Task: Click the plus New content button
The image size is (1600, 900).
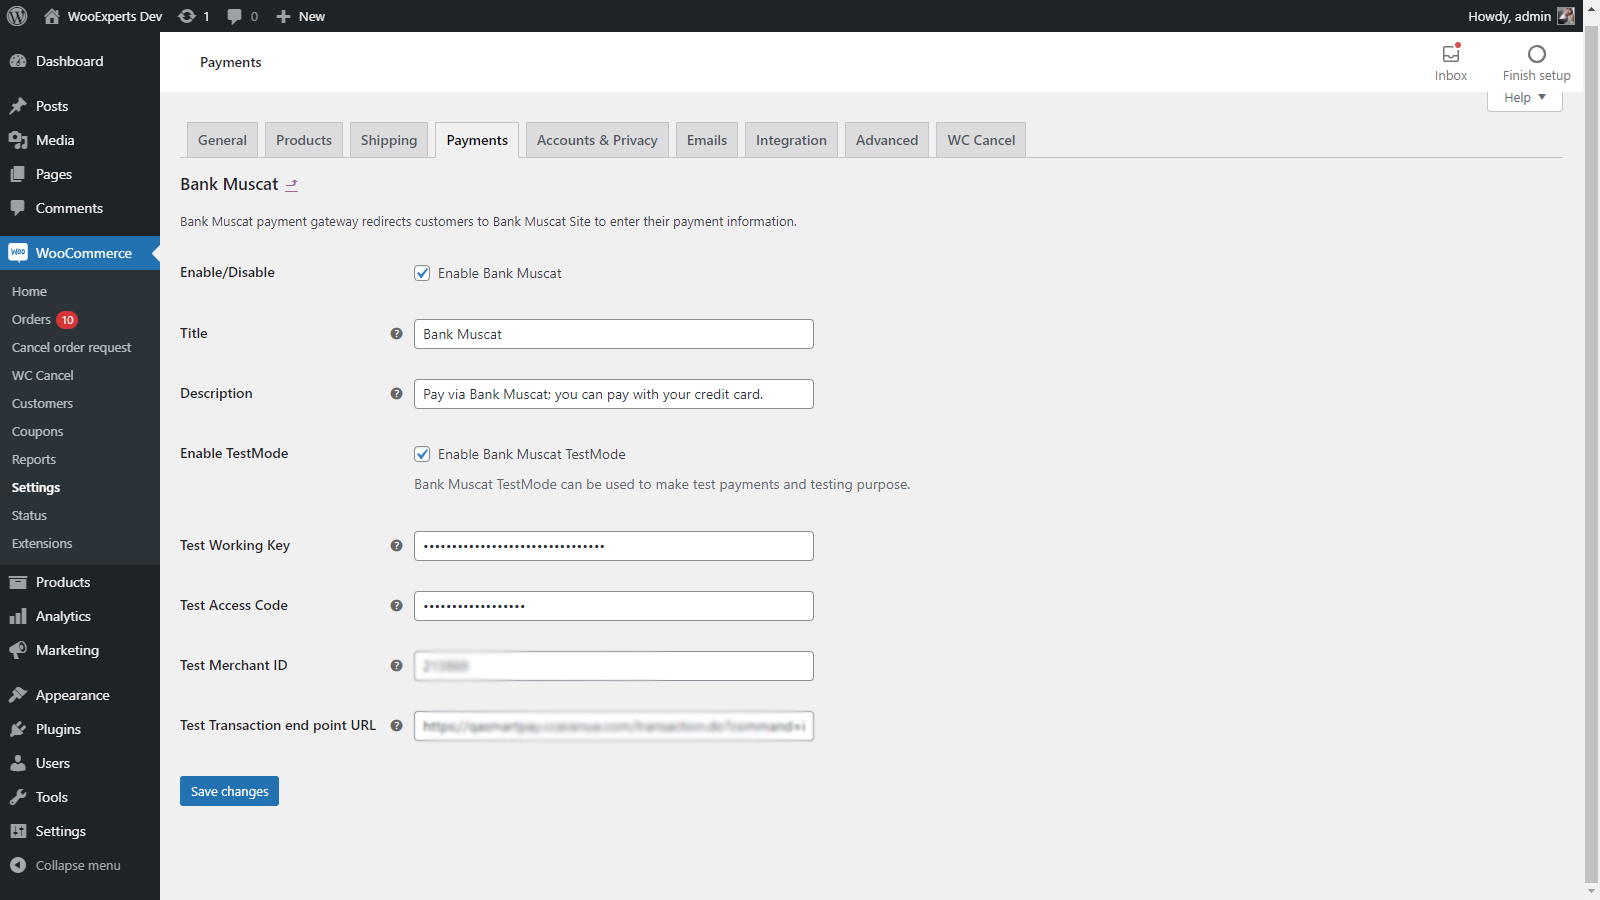Action: click(x=300, y=16)
